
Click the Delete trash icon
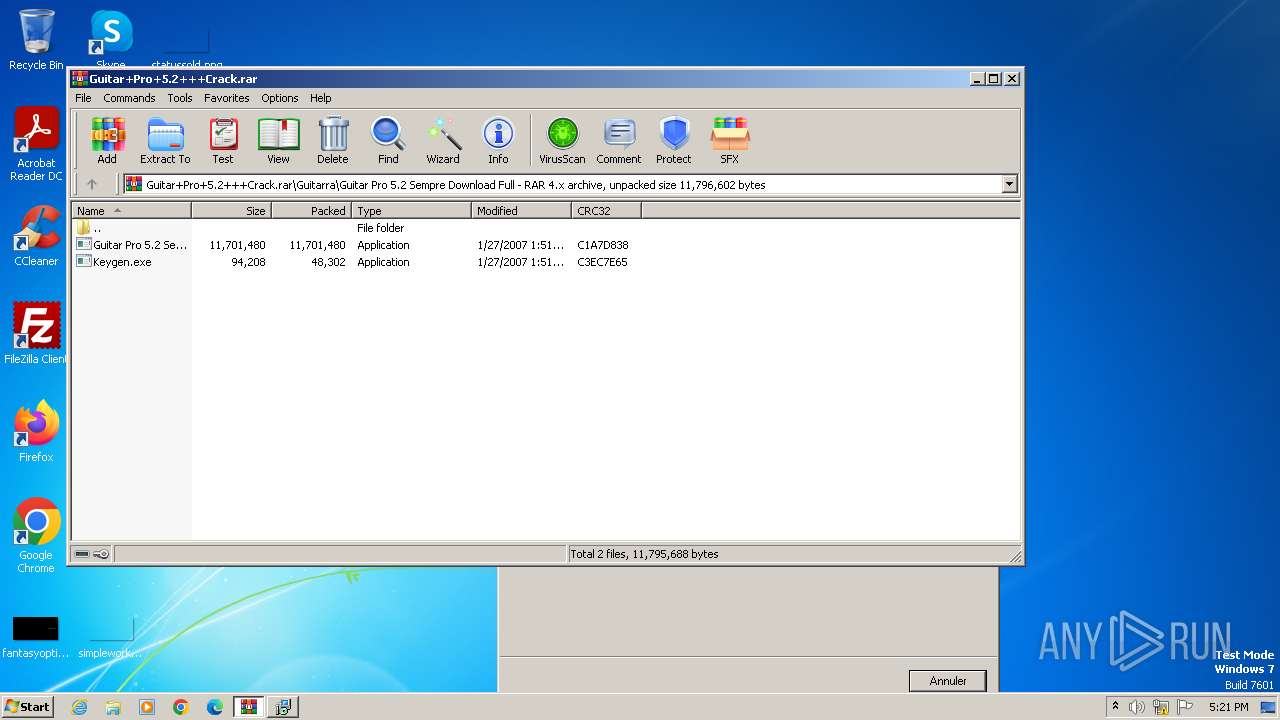pos(333,140)
